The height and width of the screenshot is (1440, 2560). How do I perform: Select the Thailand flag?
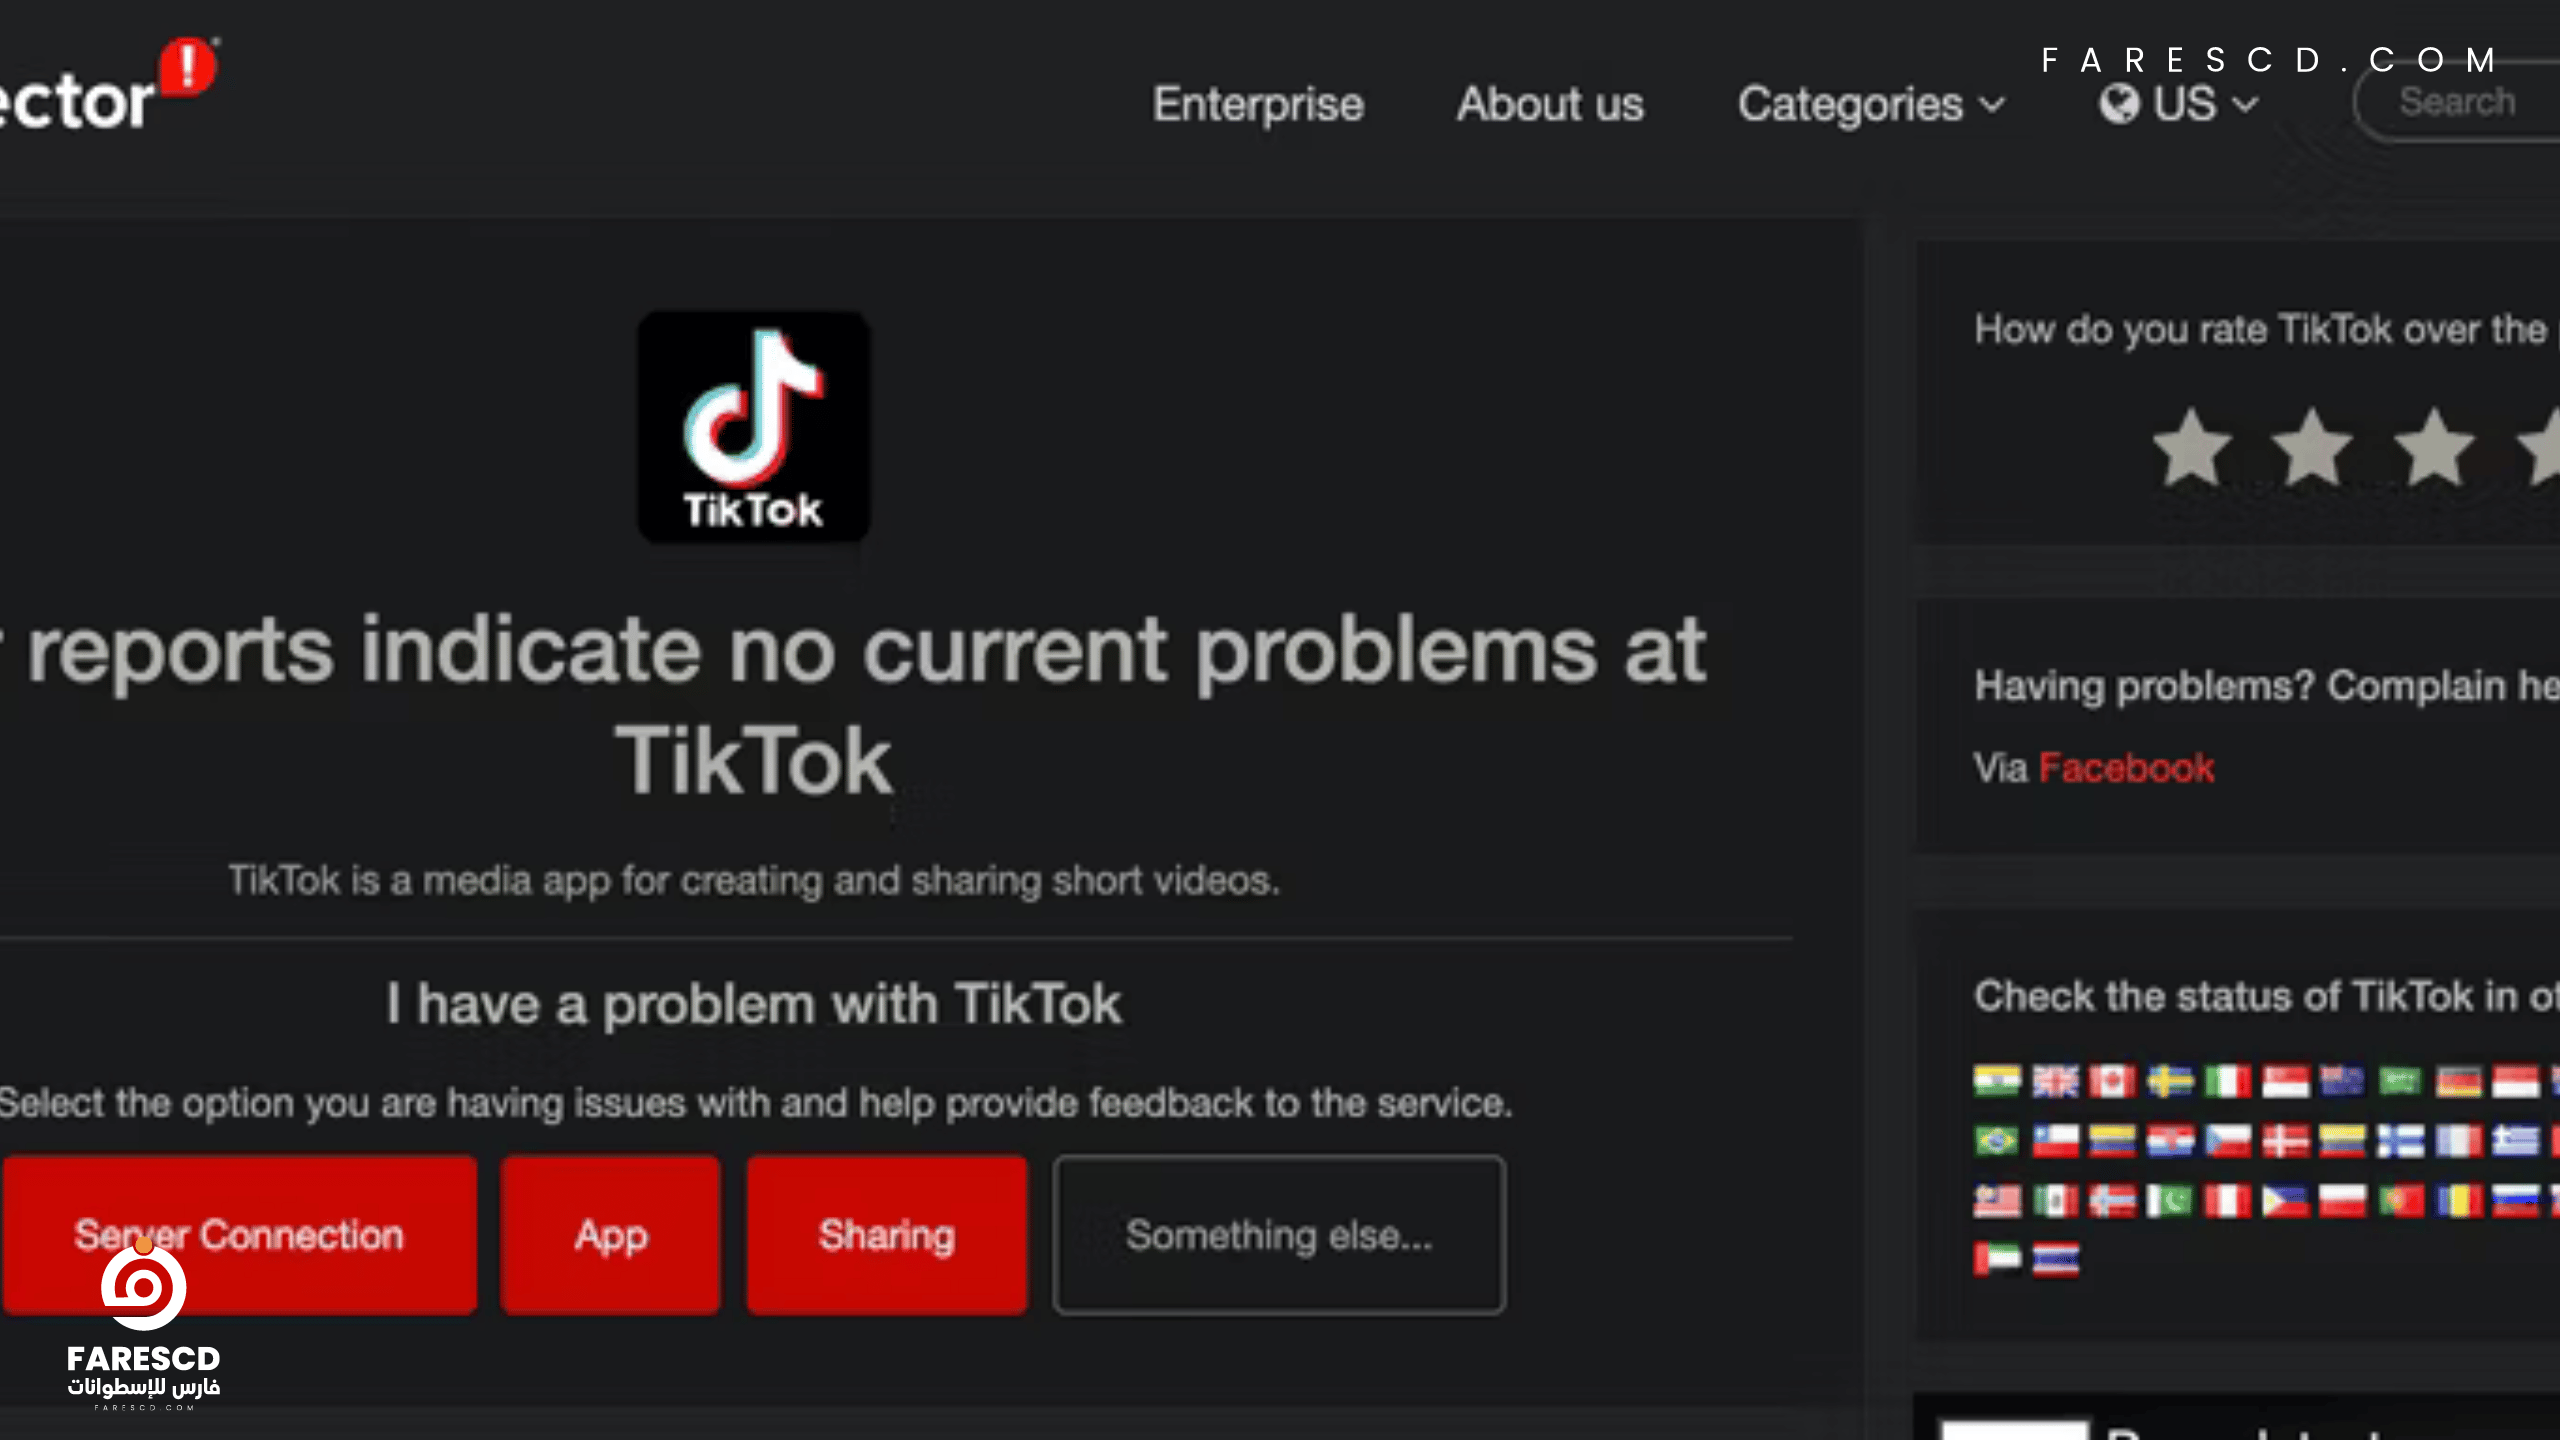coord(2055,1259)
